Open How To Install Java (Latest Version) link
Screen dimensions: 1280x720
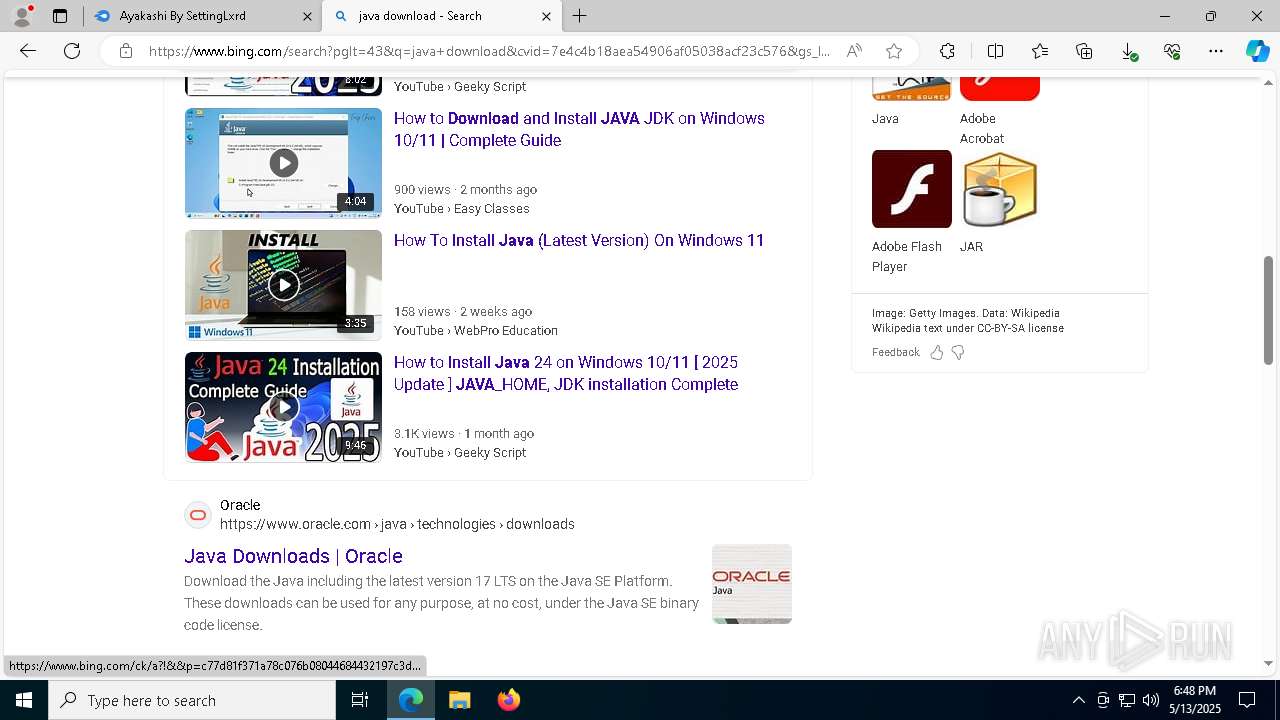tap(579, 240)
